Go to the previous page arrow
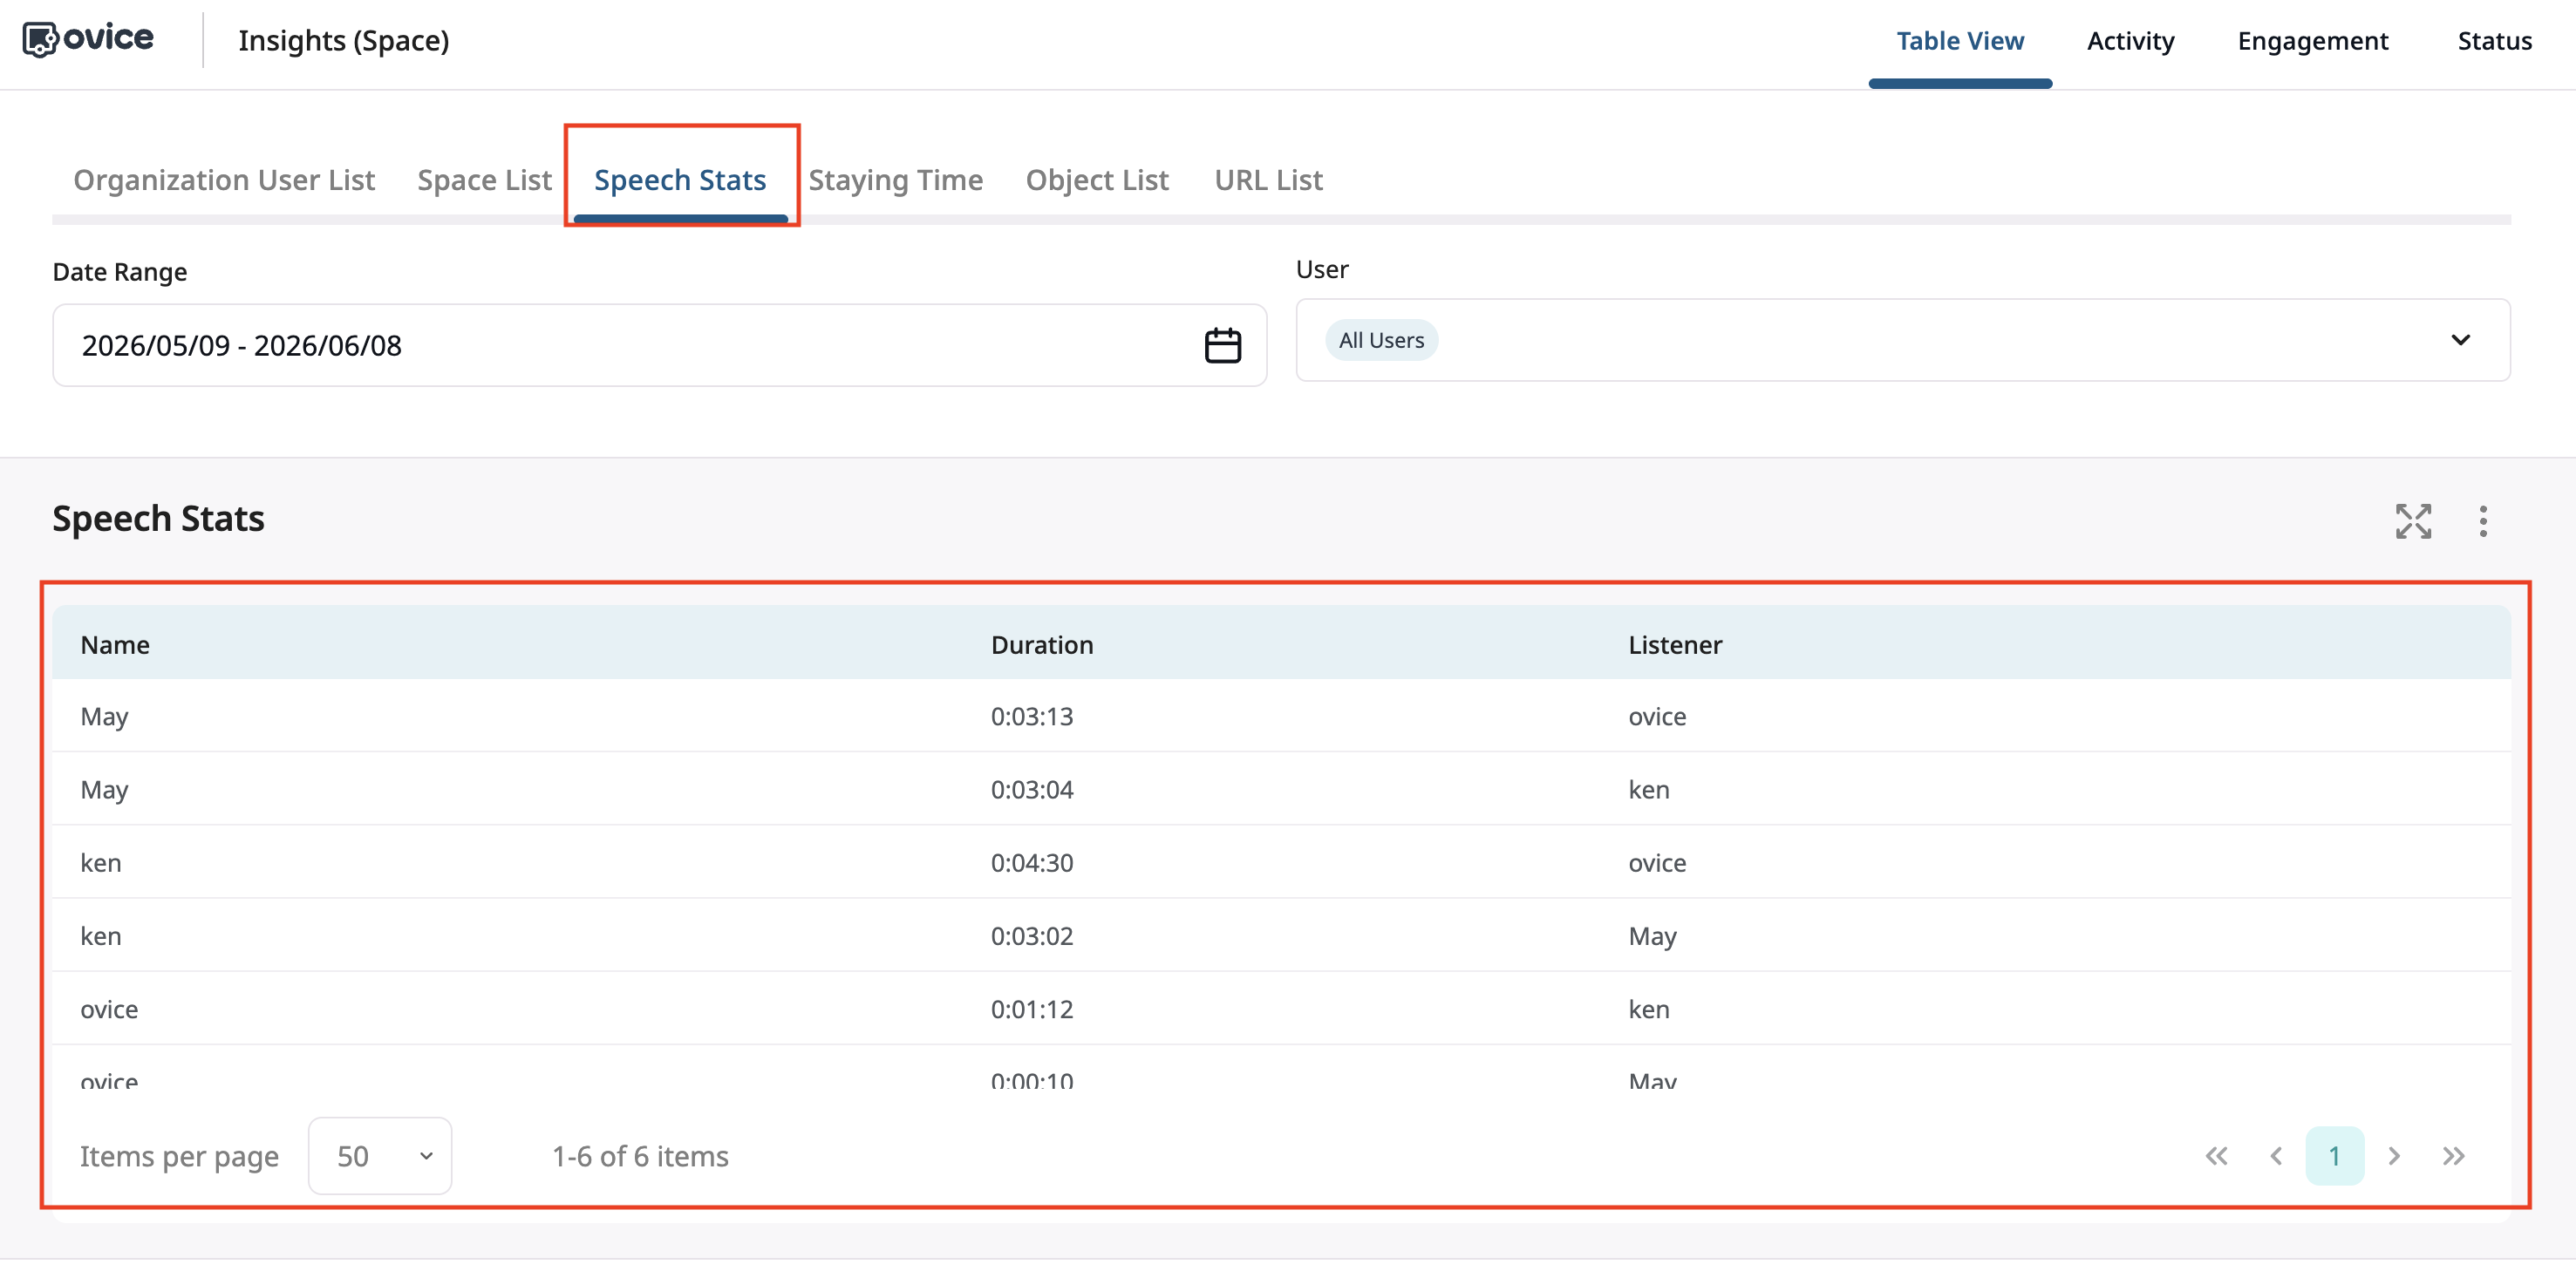 [x=2276, y=1156]
